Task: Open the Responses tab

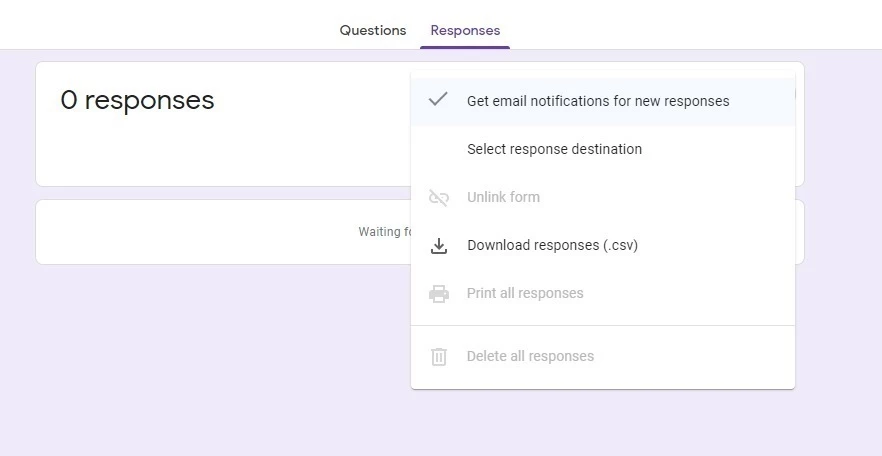Action: 465,30
